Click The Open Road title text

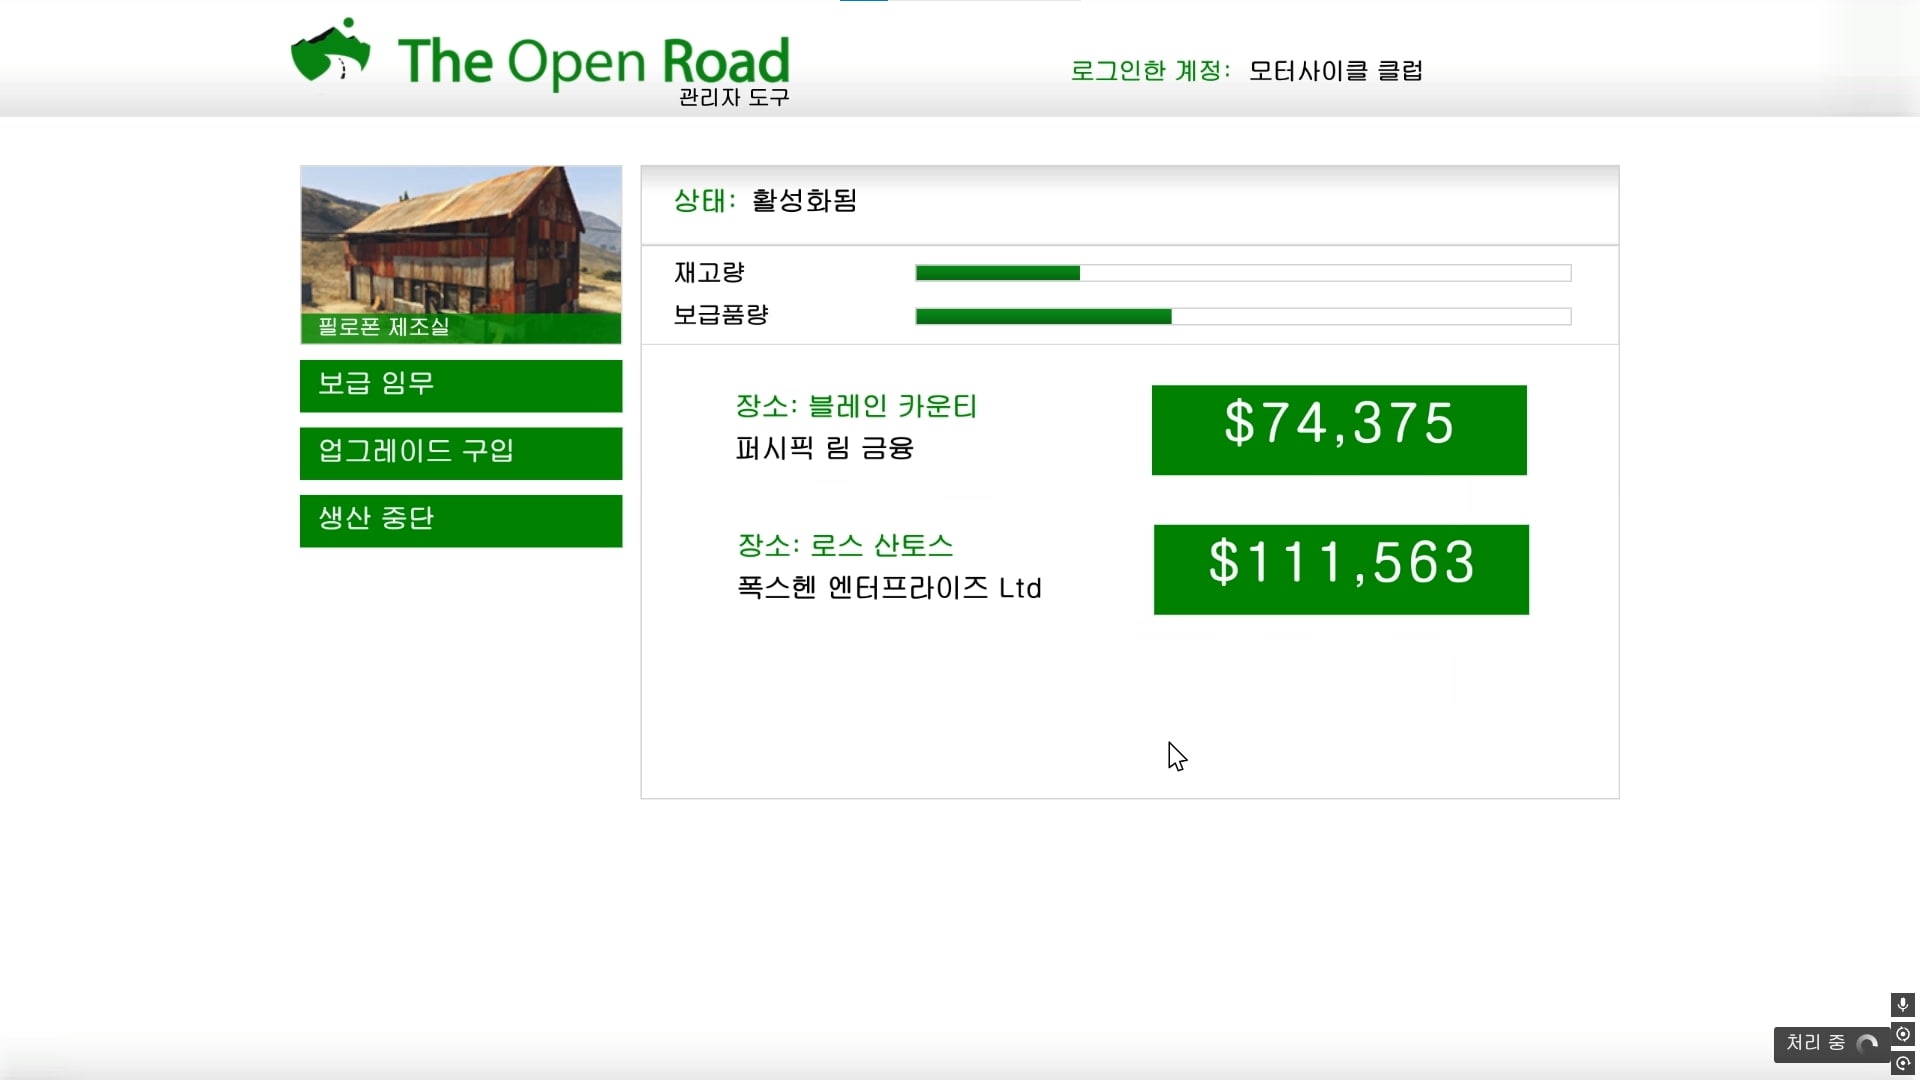click(593, 61)
